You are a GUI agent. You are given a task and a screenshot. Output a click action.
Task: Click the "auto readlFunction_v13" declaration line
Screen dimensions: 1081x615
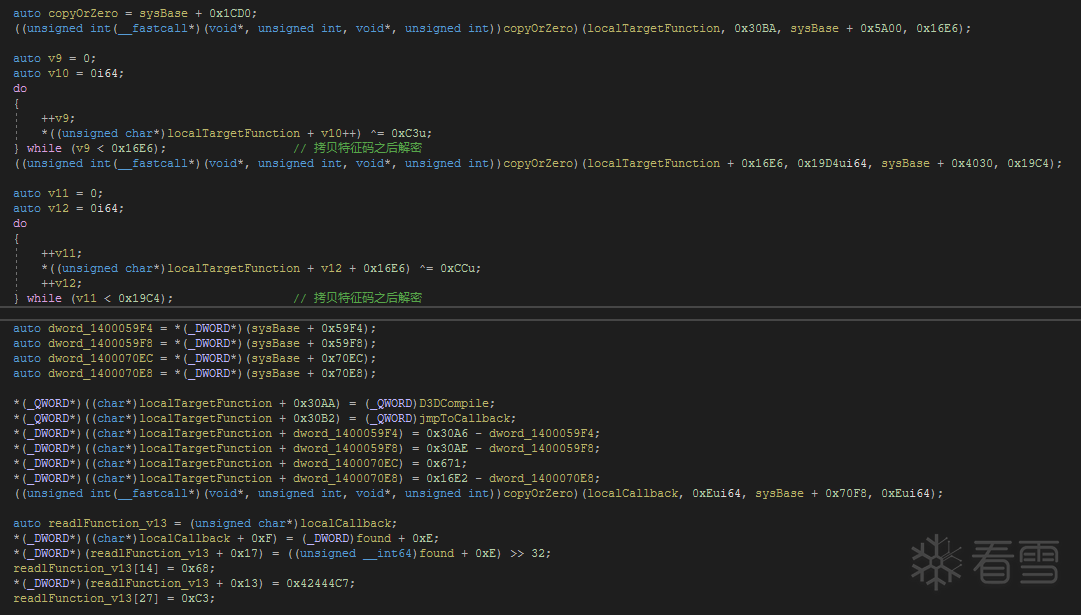[x=205, y=523]
